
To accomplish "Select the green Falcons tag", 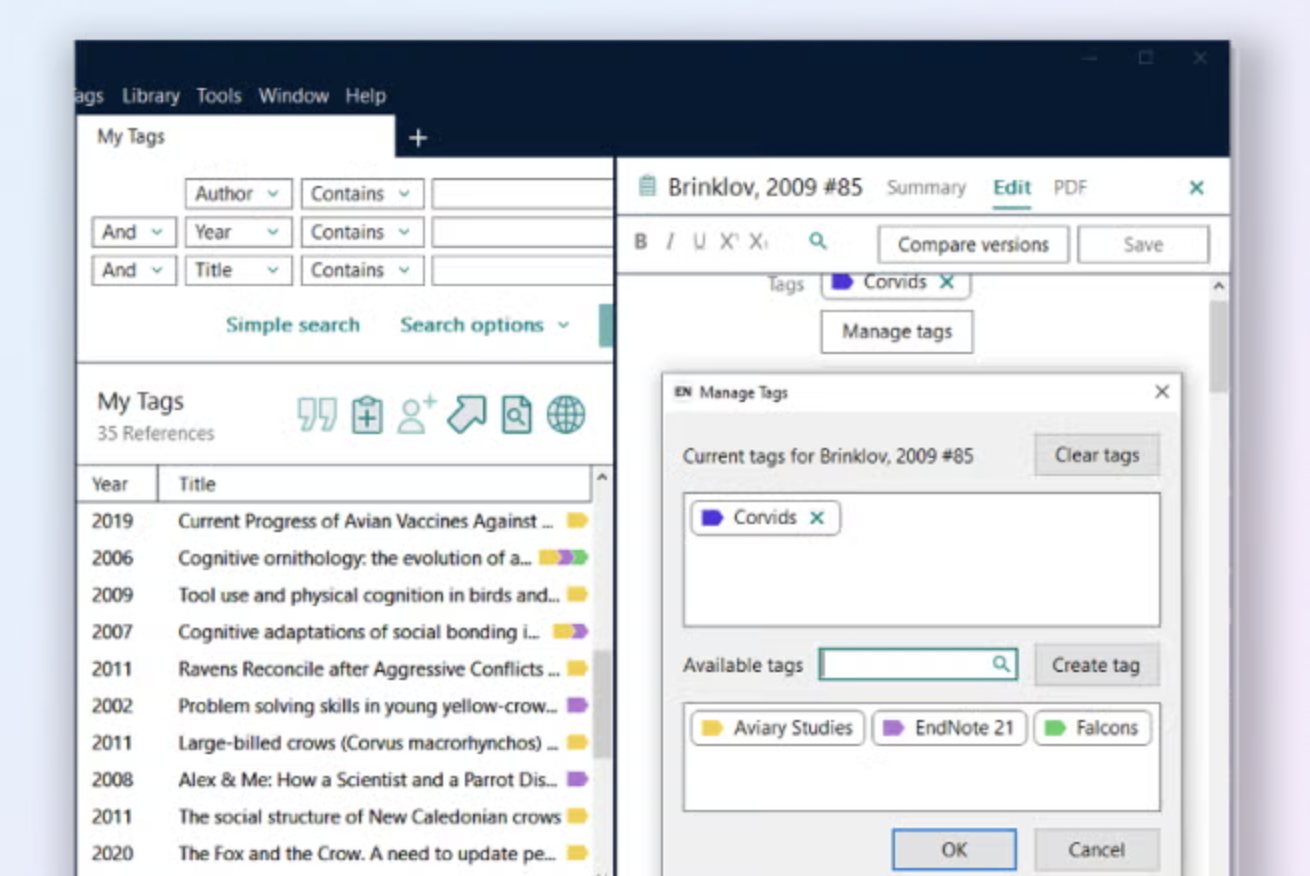I will pyautogui.click(x=1092, y=728).
